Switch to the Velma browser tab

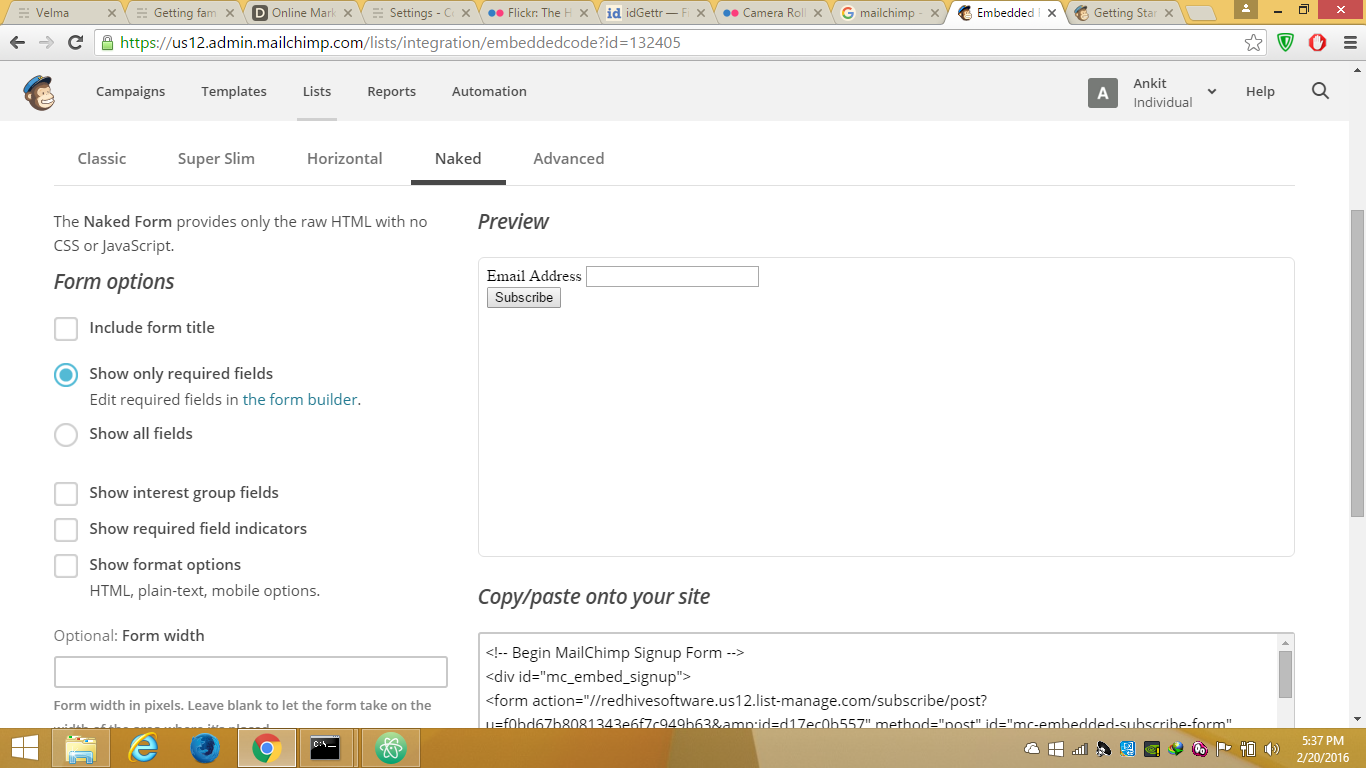click(x=67, y=13)
